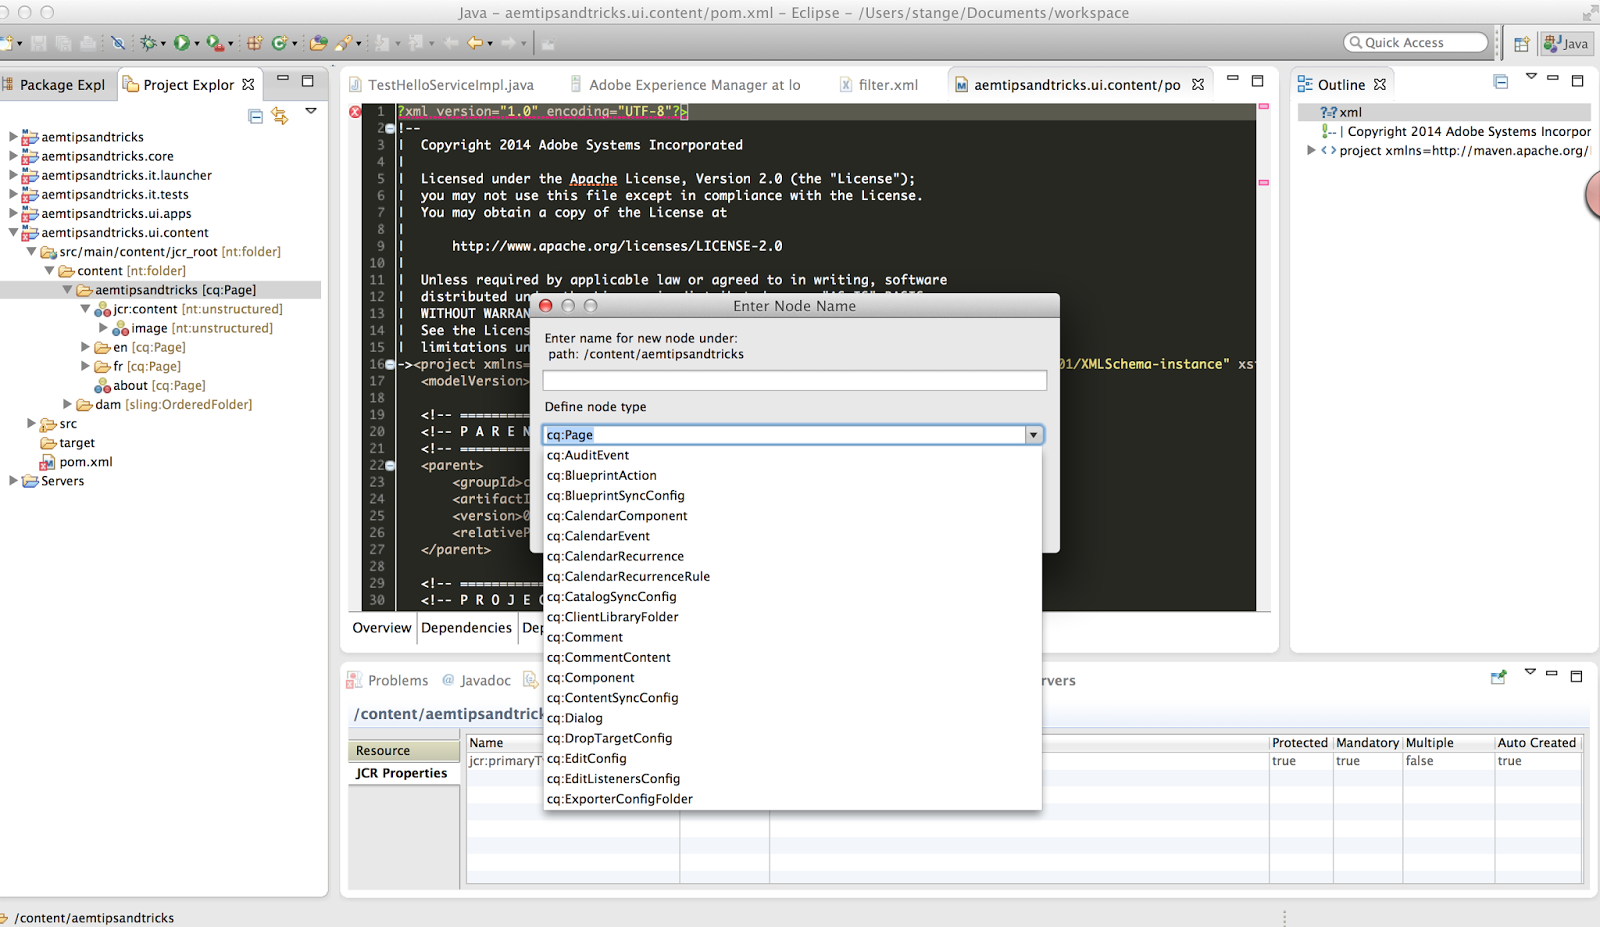Expand project xmlns node in Outline
Image resolution: width=1600 pixels, height=927 pixels.
[x=1310, y=150]
